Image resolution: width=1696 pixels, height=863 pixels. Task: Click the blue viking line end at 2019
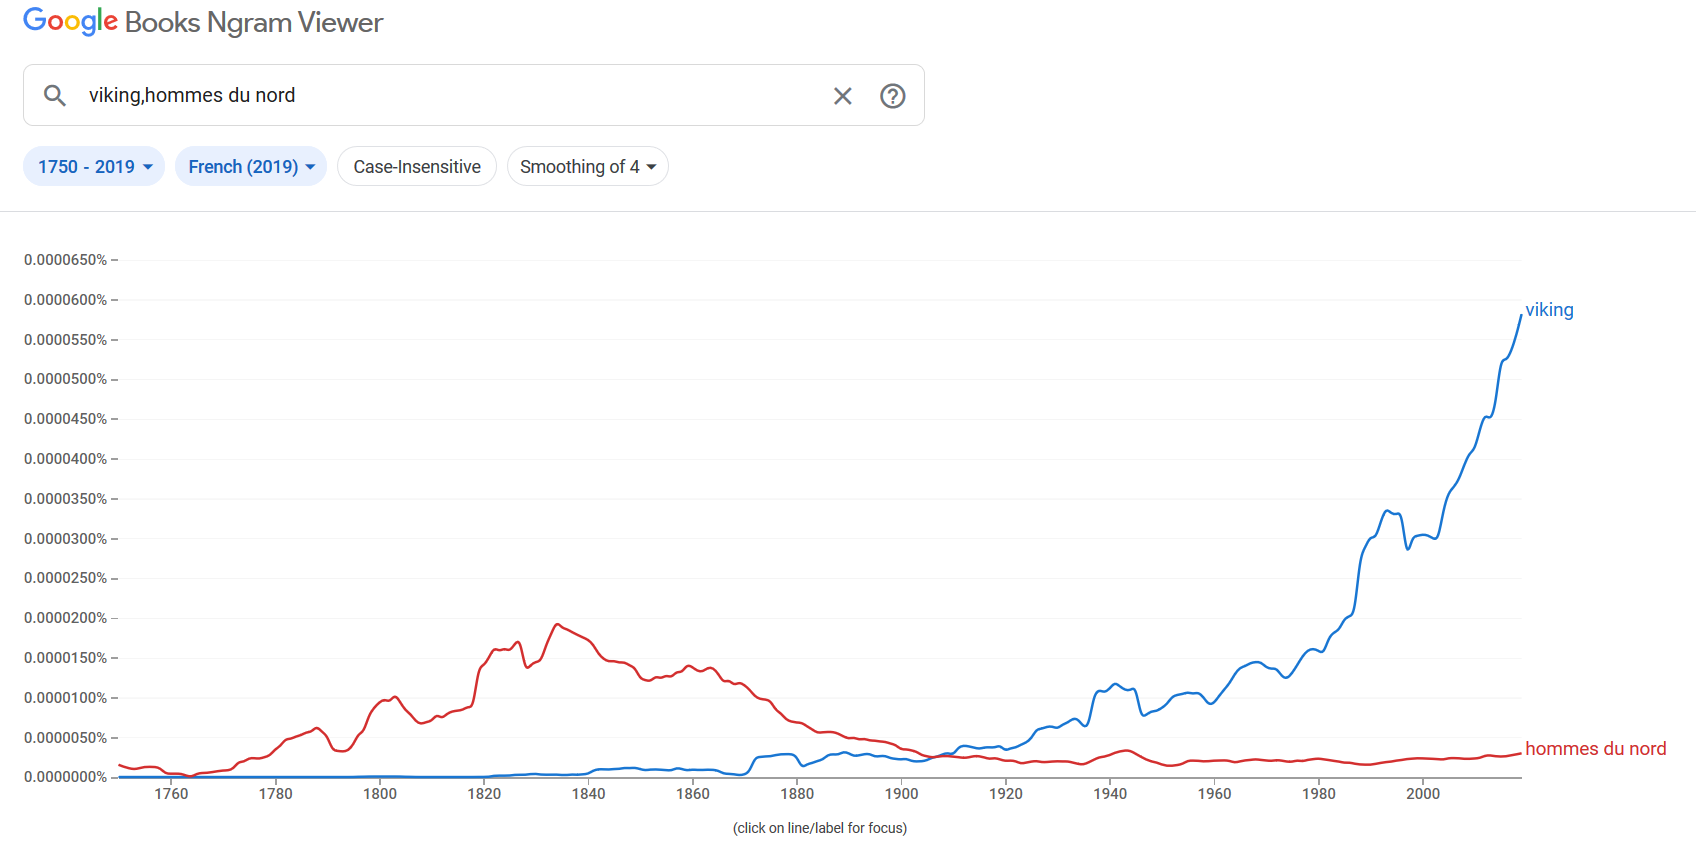(x=1520, y=316)
